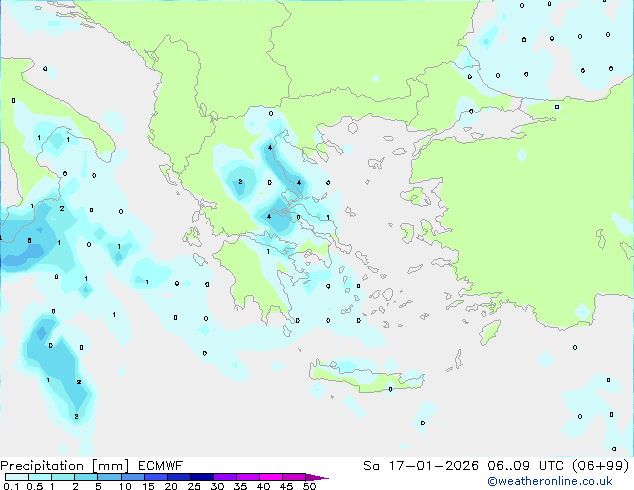The height and width of the screenshot is (490, 634).
Task: Click the 'Precipitation [mm]' title text
Action: click(65, 466)
